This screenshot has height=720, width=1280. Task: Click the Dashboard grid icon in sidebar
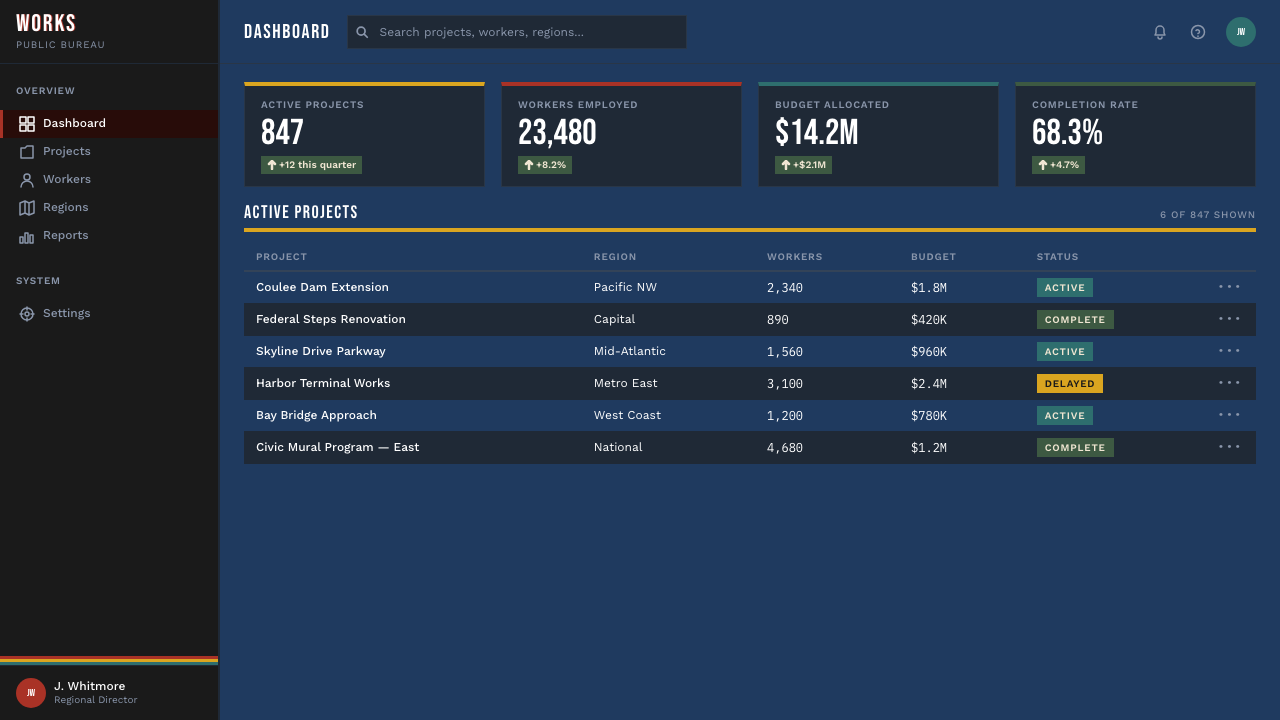pyautogui.click(x=27, y=124)
